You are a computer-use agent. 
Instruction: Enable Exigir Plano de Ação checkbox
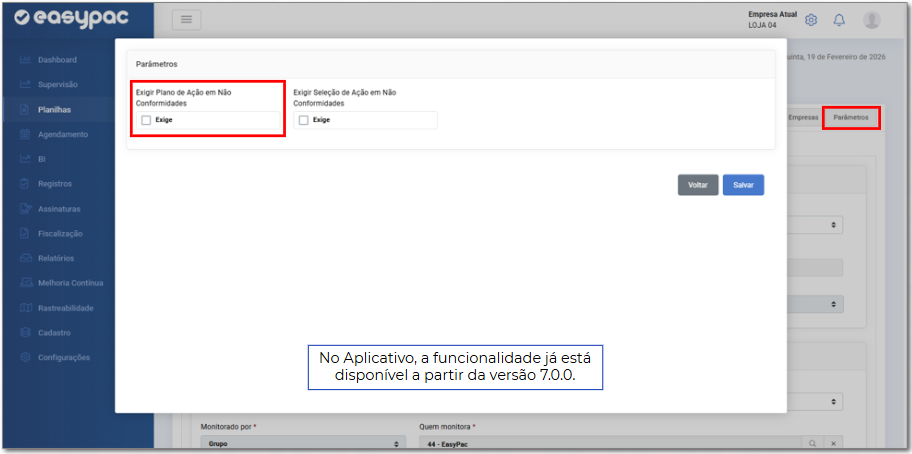coord(147,120)
